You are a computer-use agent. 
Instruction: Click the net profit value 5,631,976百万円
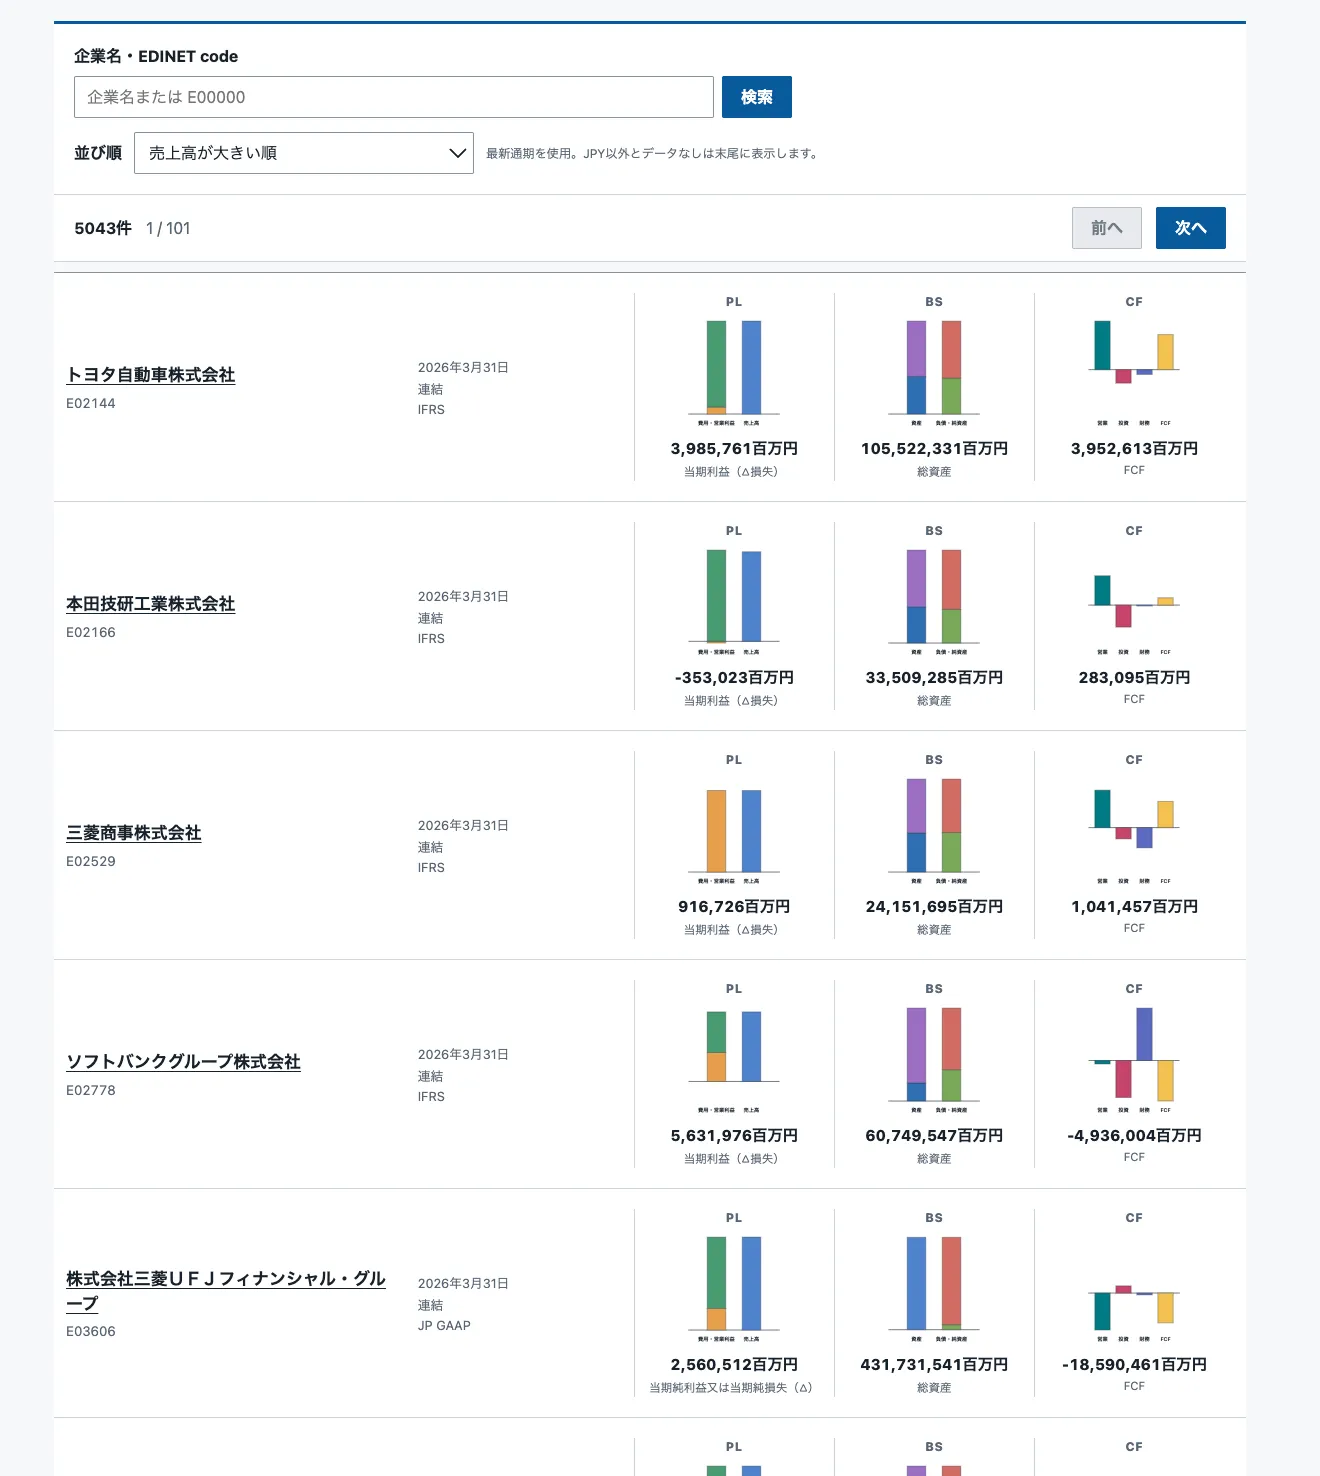[734, 1136]
